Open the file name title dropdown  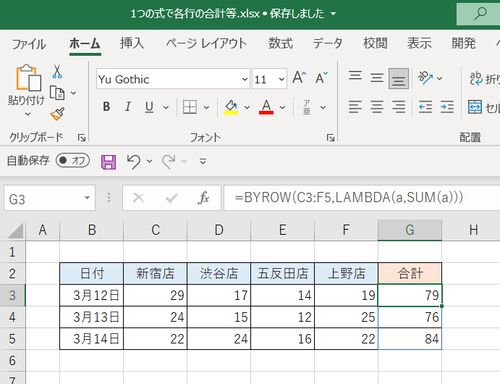coord(333,14)
